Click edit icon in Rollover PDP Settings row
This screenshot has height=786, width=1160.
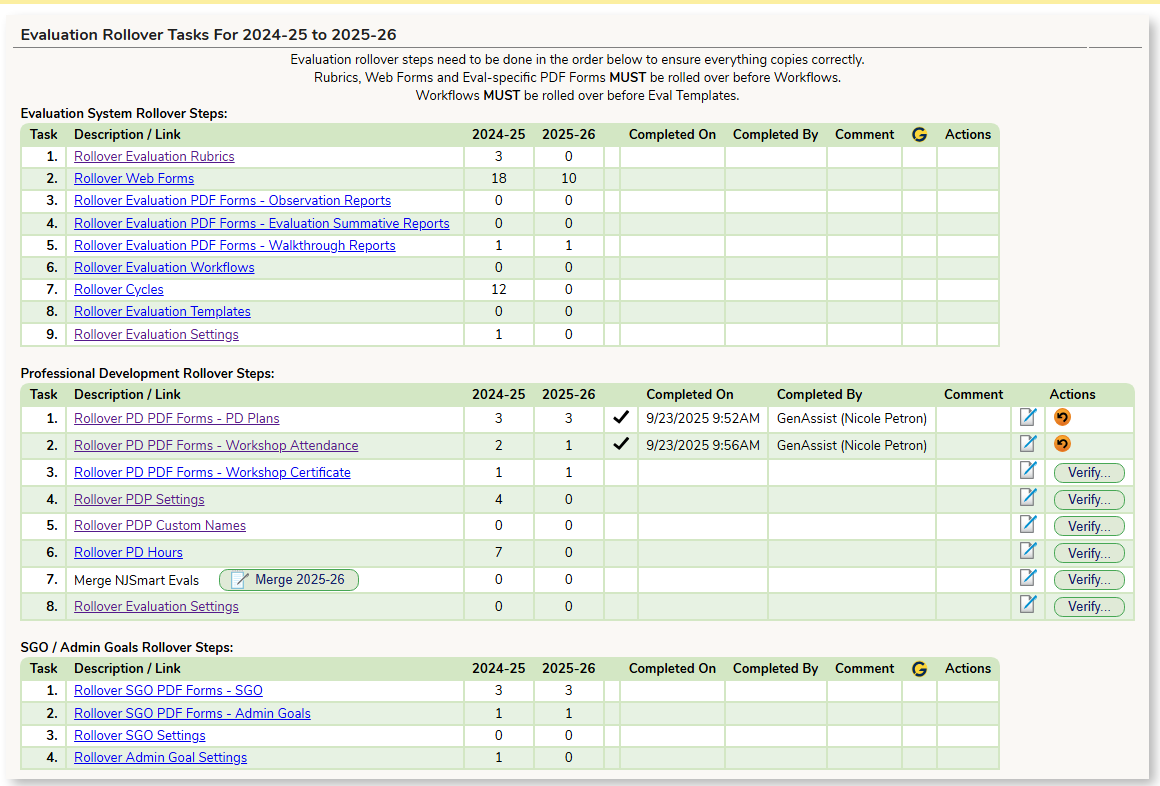(1028, 497)
